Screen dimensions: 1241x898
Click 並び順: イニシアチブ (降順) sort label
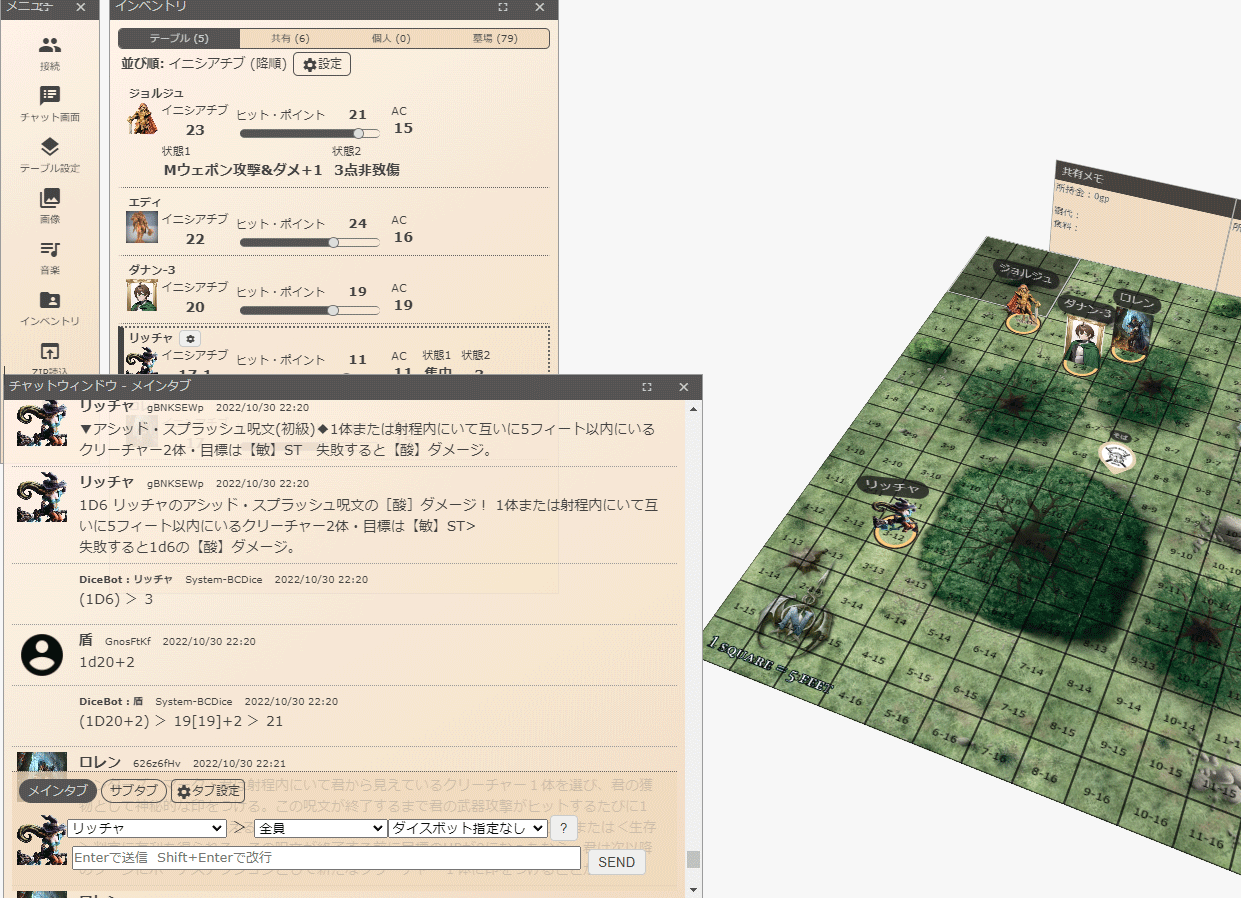point(204,64)
